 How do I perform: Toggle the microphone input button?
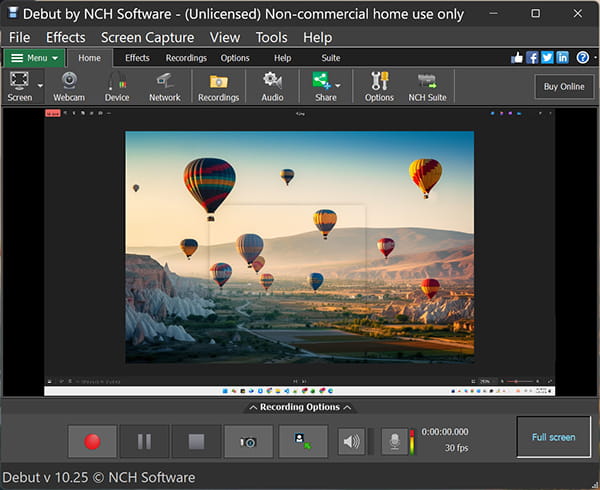(x=395, y=441)
